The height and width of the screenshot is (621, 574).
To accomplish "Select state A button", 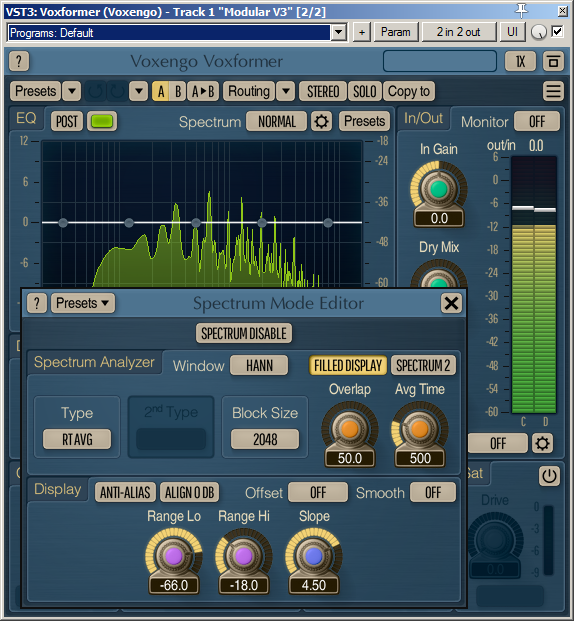I will coord(161,91).
